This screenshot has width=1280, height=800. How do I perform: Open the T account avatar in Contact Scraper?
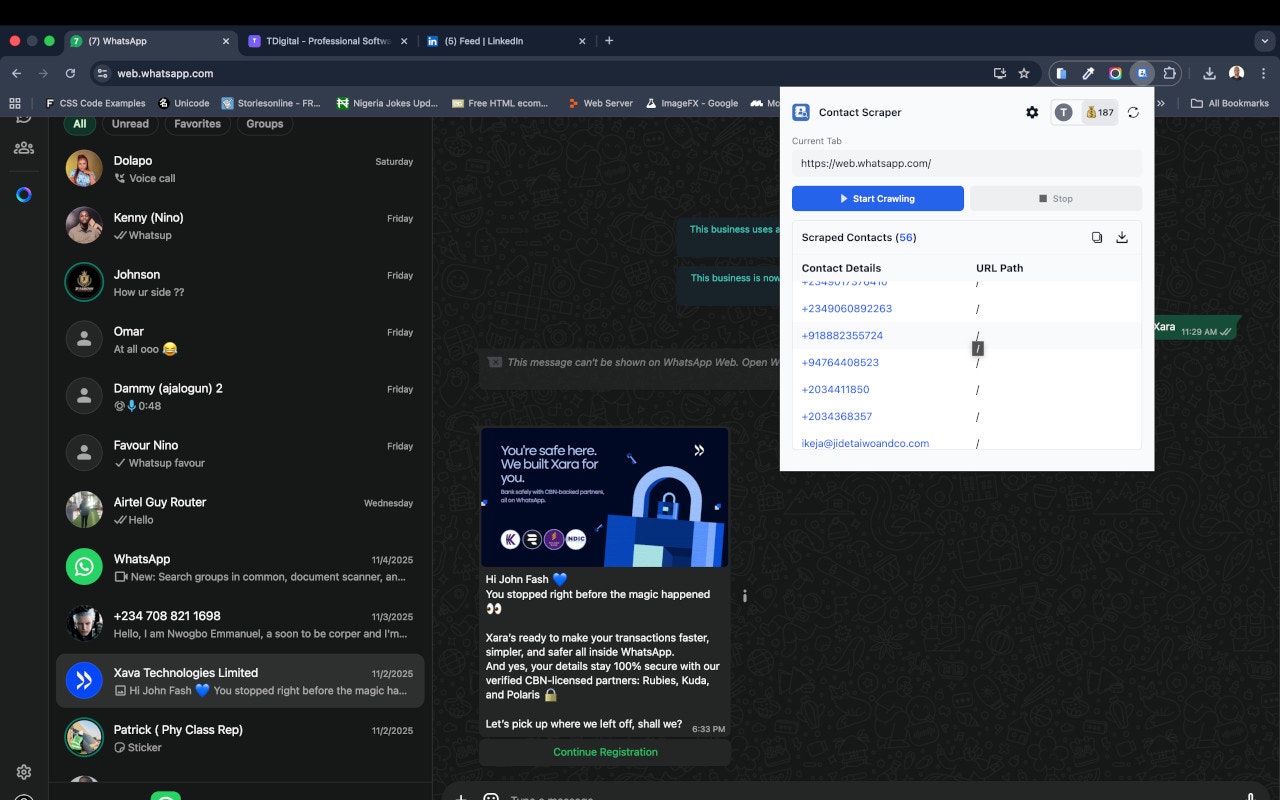click(1063, 113)
